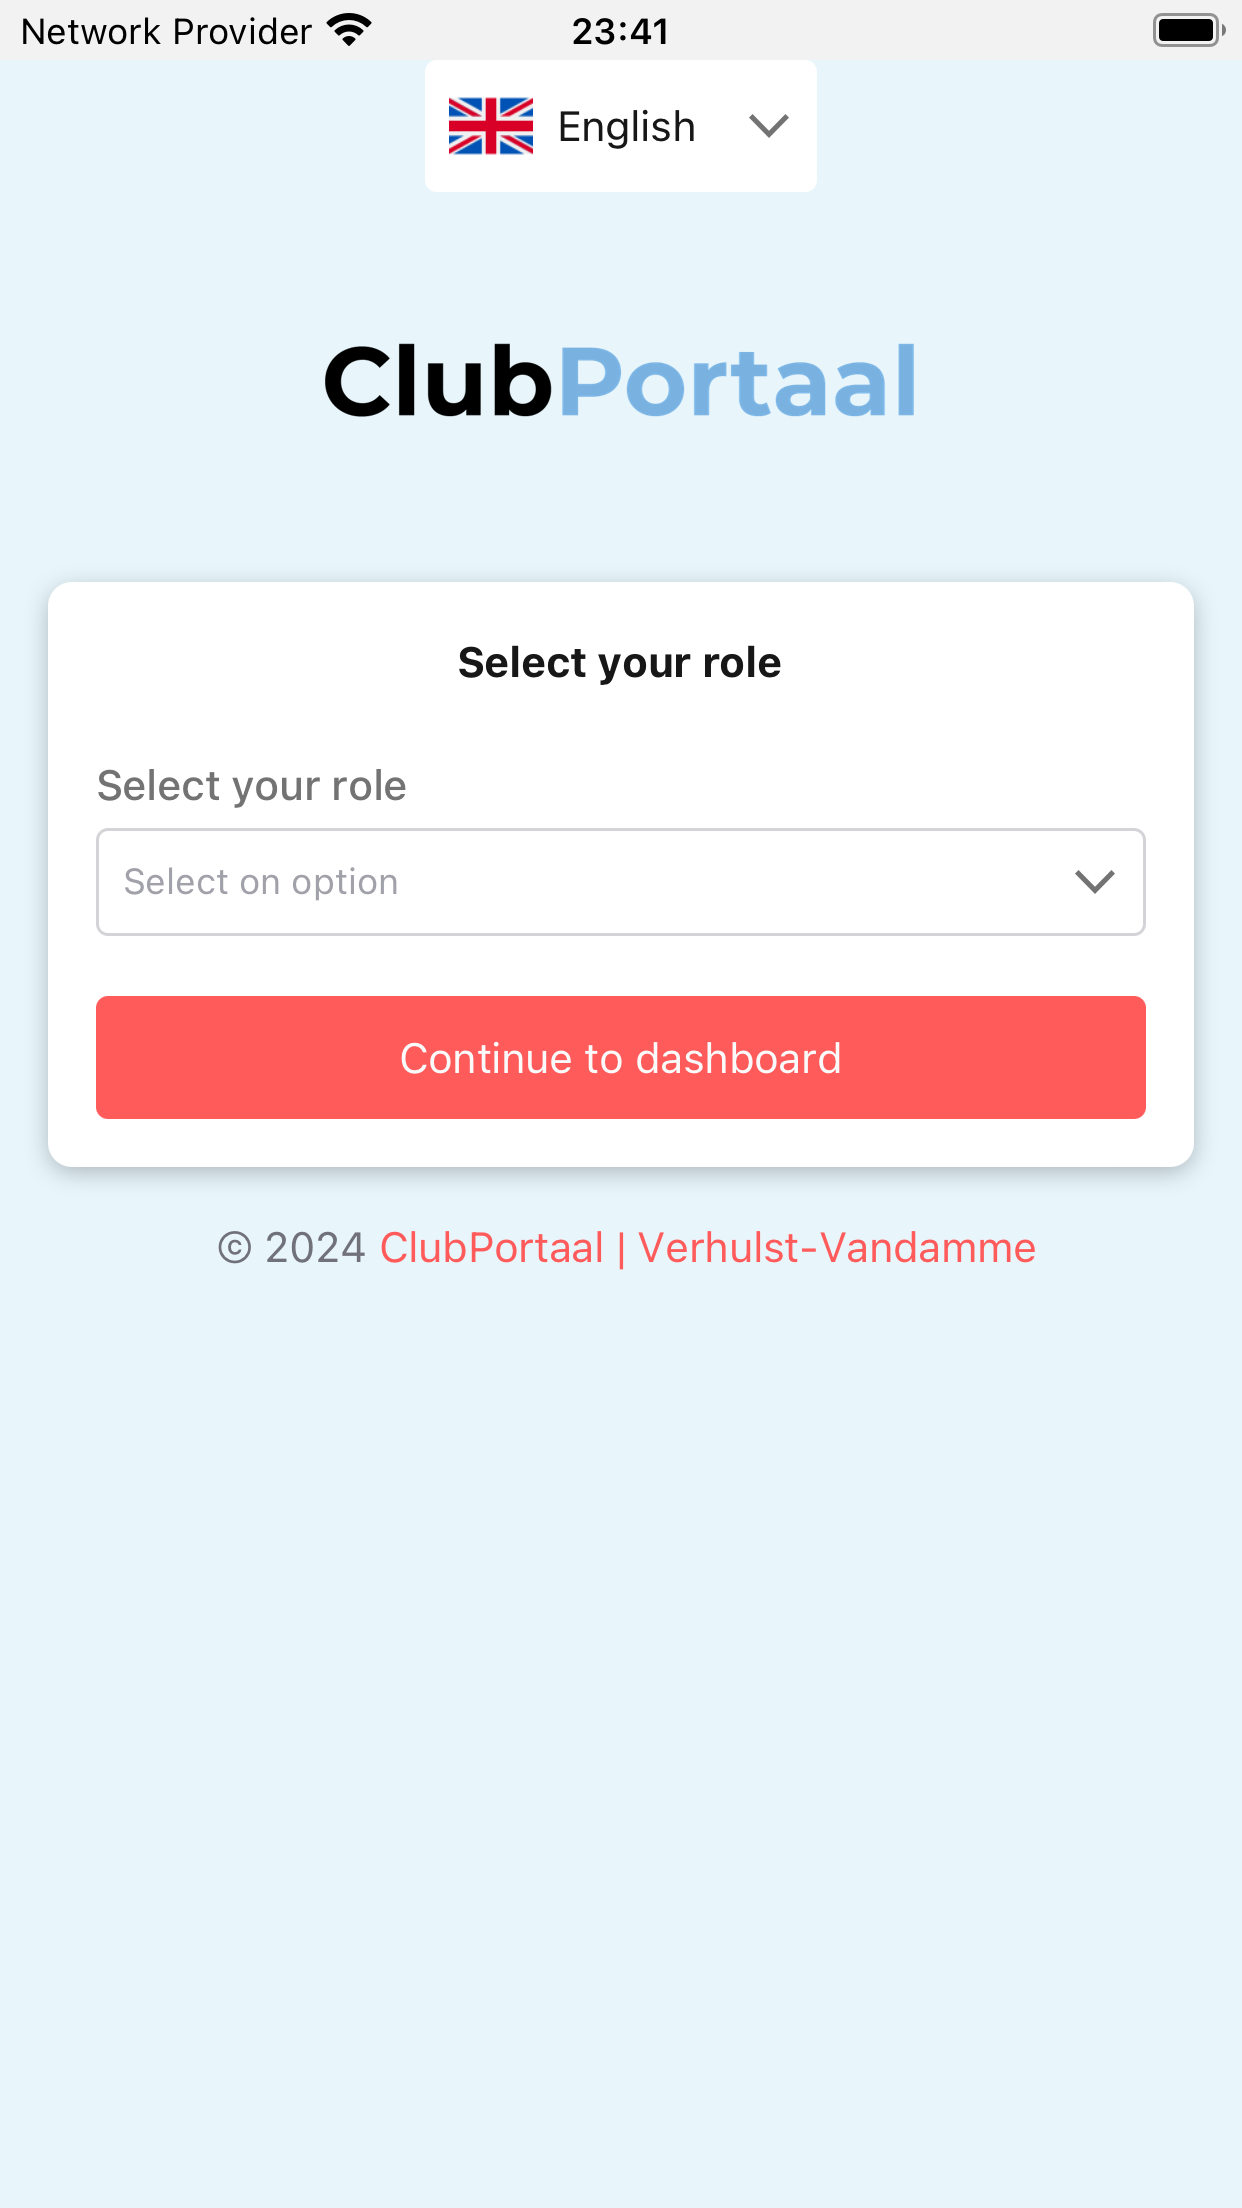
Task: Click the status bar clock showing 23:41
Action: (x=620, y=31)
